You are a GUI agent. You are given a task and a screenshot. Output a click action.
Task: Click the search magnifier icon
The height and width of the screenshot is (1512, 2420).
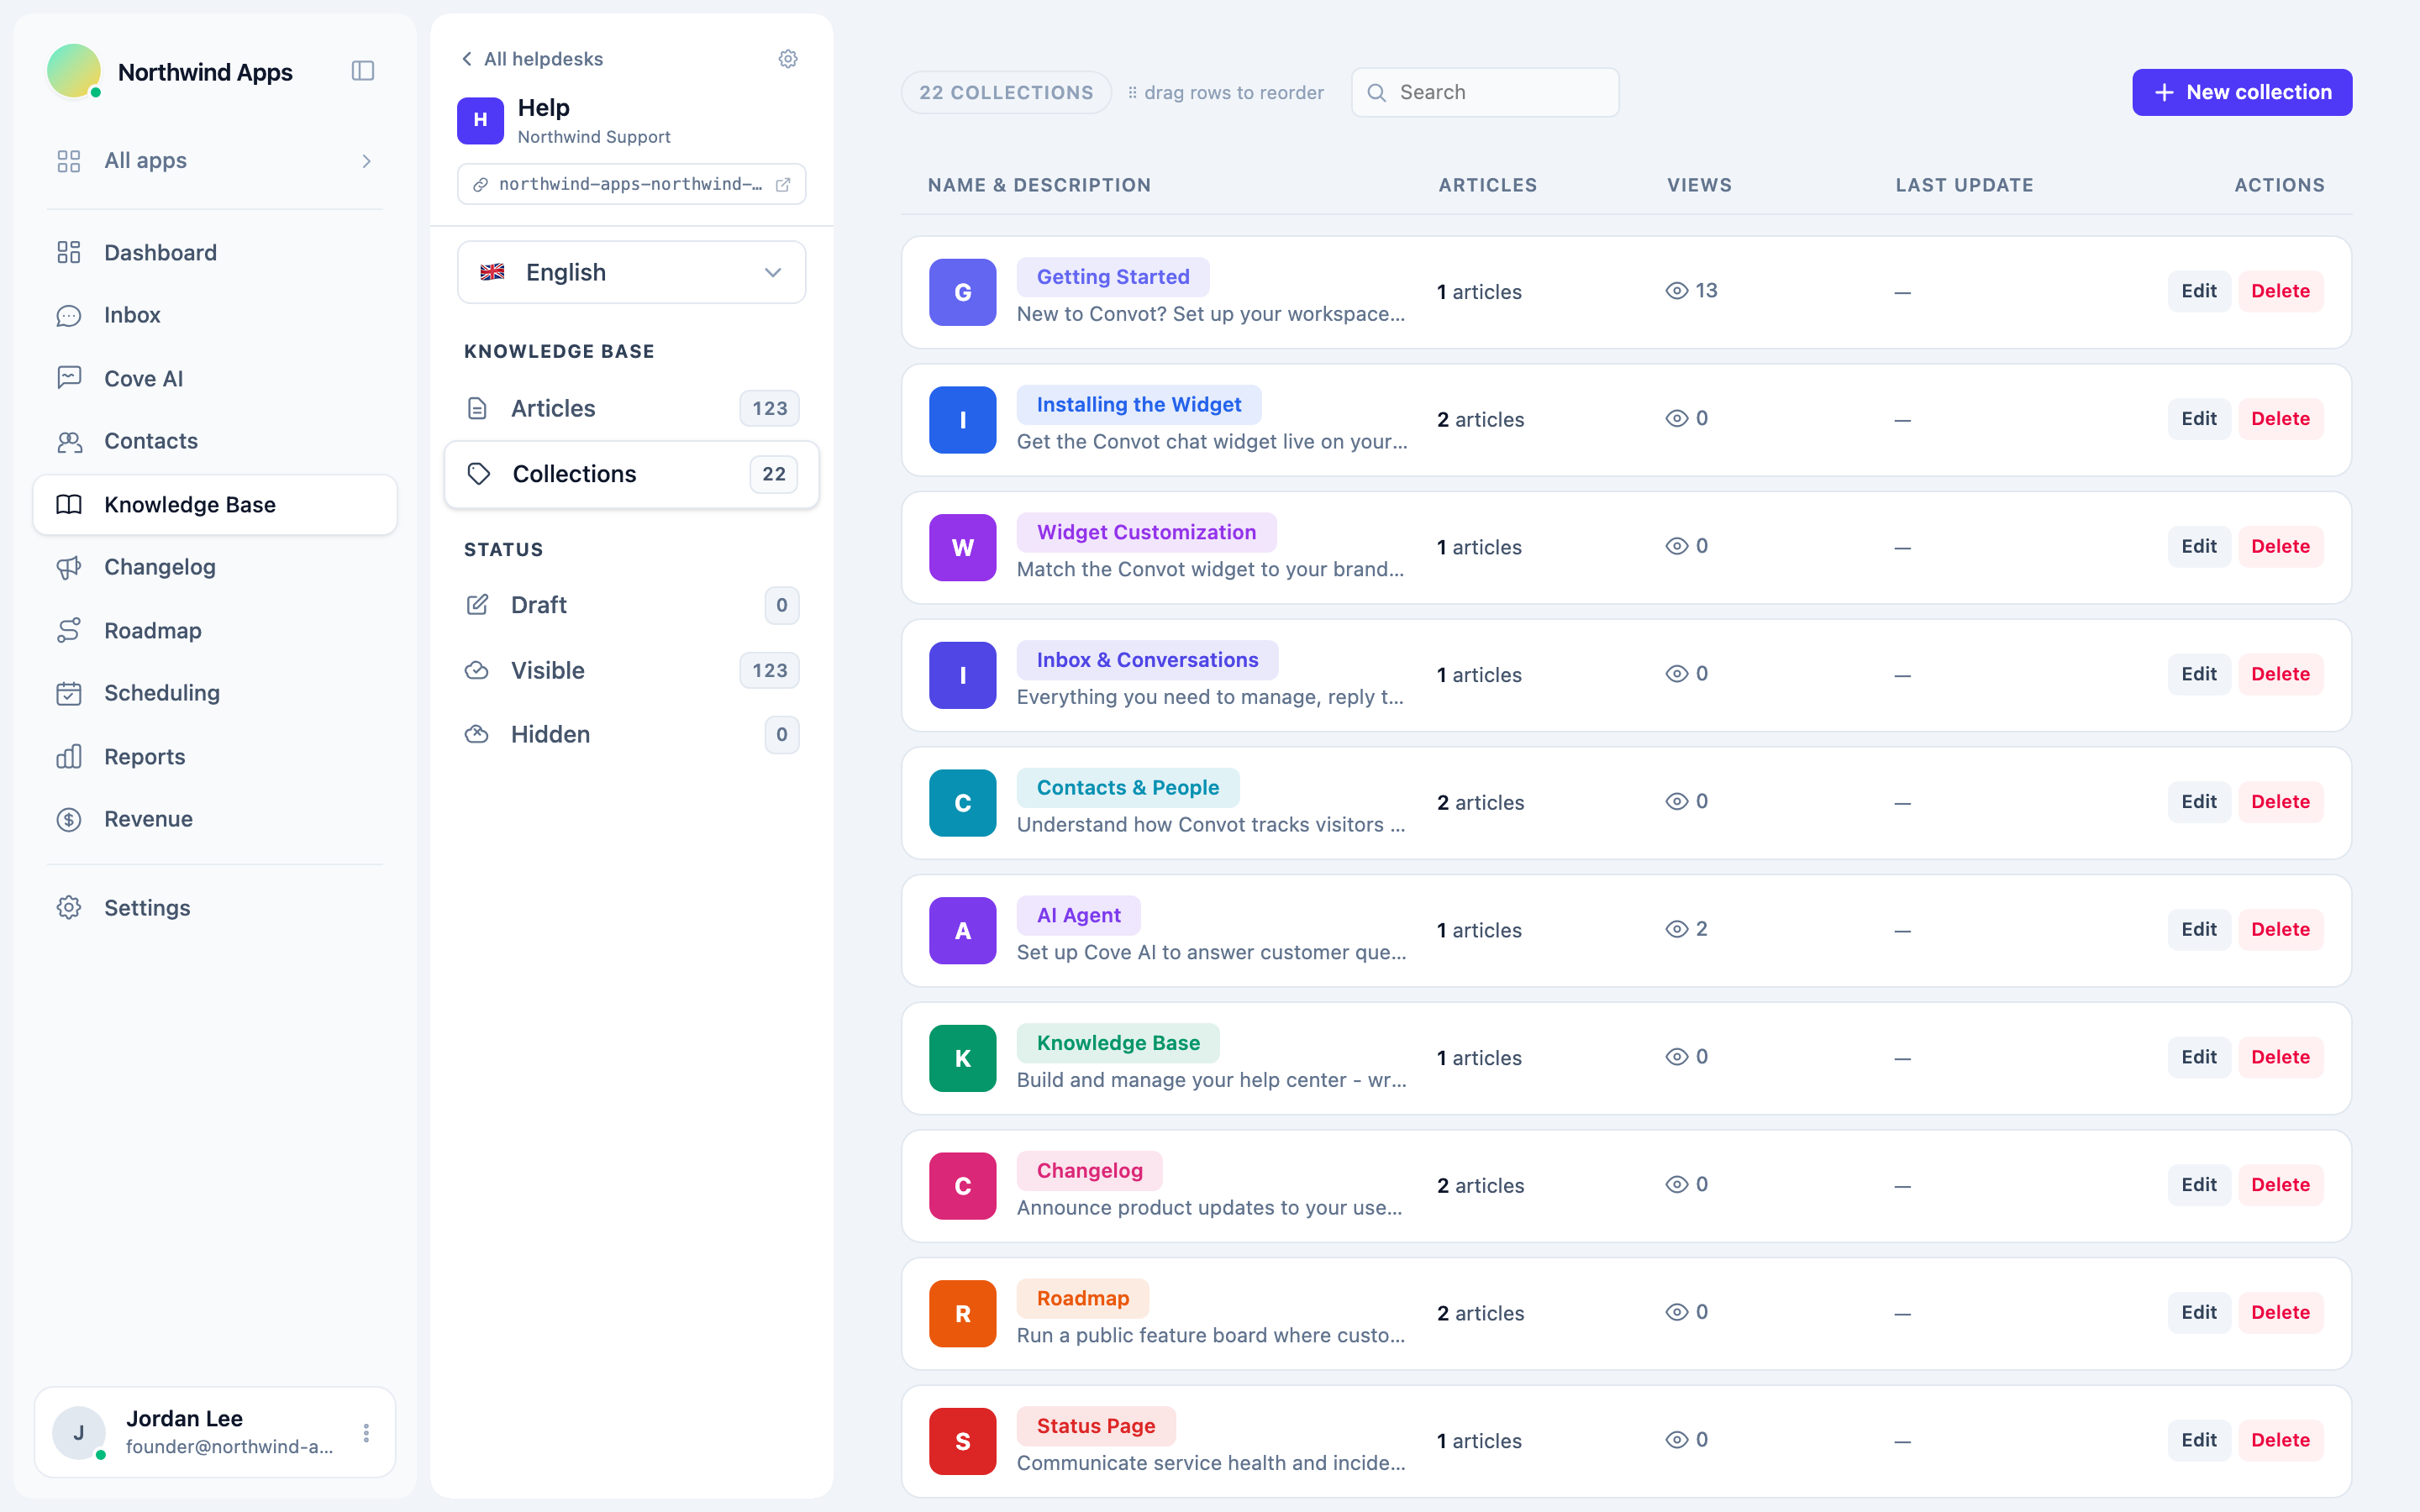(1377, 93)
